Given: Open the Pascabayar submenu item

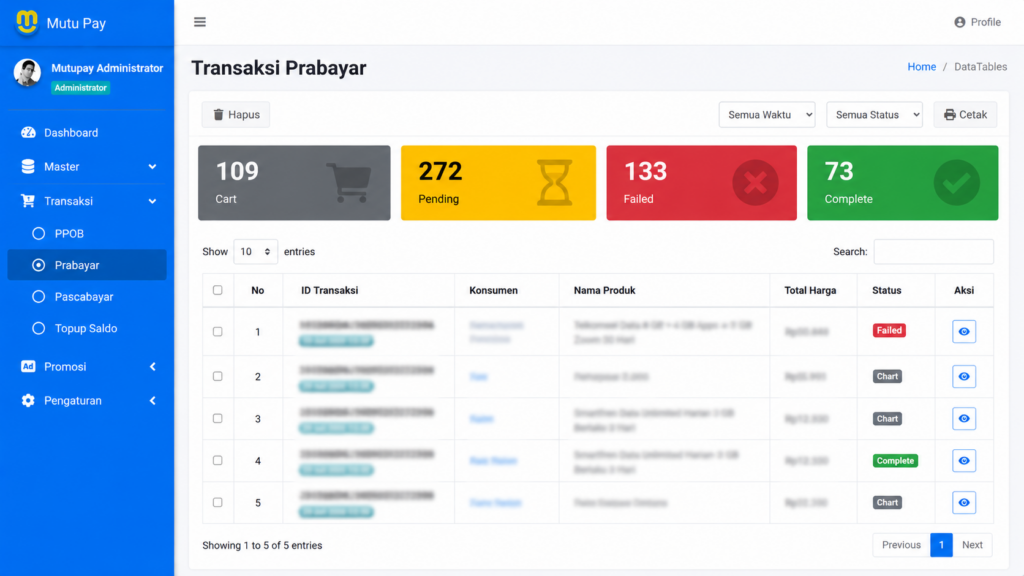Looking at the screenshot, I should (x=87, y=296).
